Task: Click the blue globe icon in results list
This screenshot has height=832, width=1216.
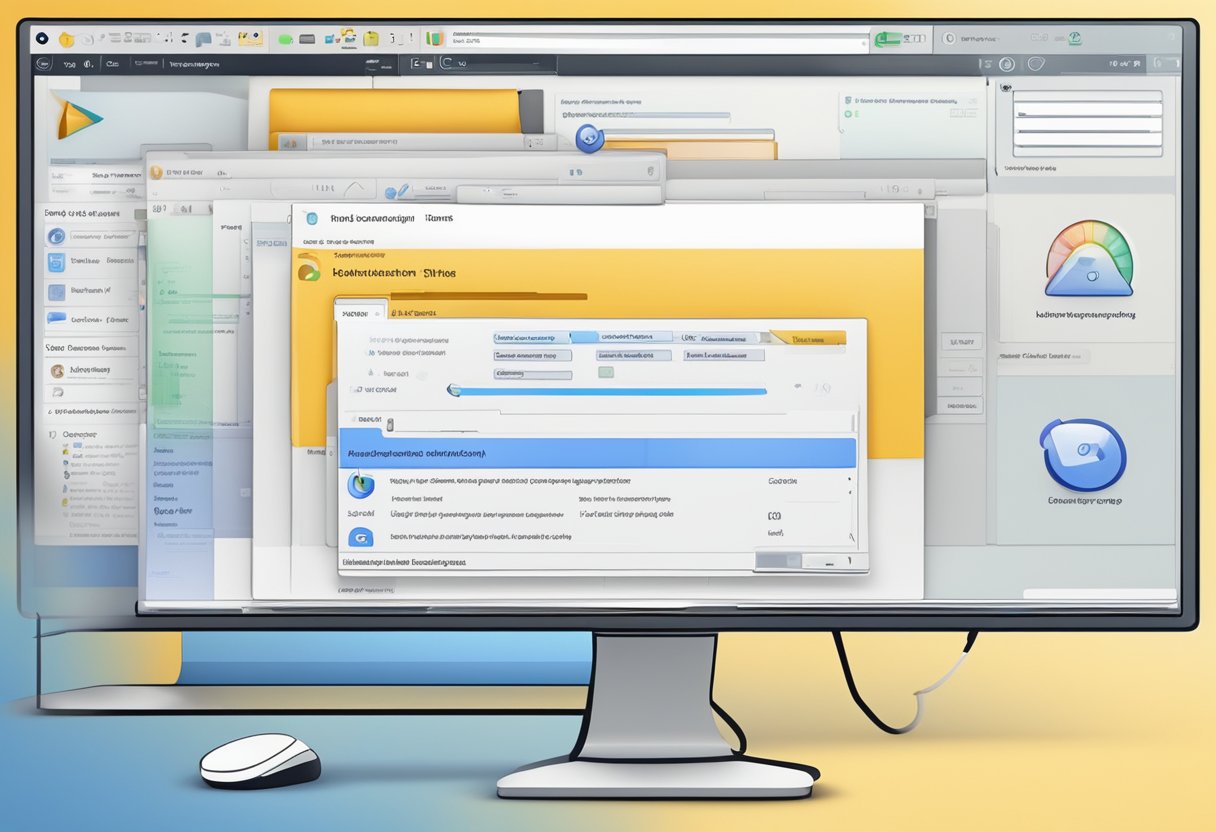Action: click(360, 486)
